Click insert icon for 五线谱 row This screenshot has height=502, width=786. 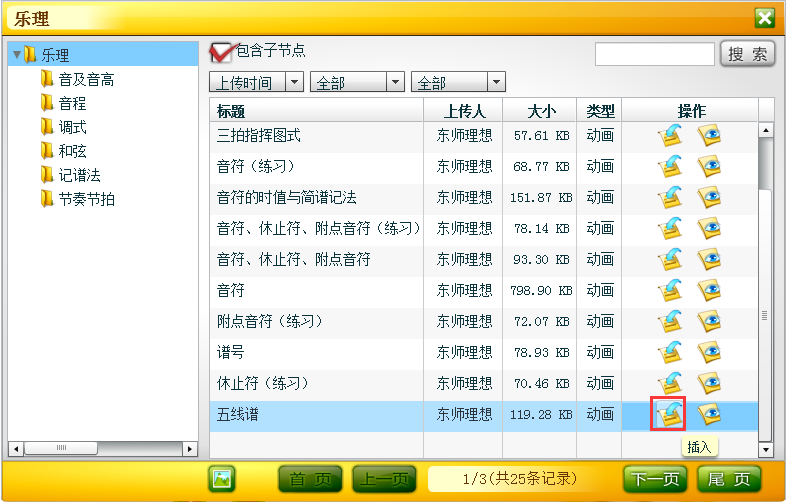click(667, 414)
